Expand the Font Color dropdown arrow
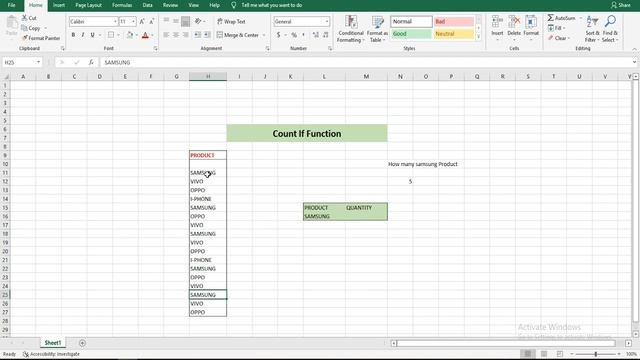 (152, 35)
